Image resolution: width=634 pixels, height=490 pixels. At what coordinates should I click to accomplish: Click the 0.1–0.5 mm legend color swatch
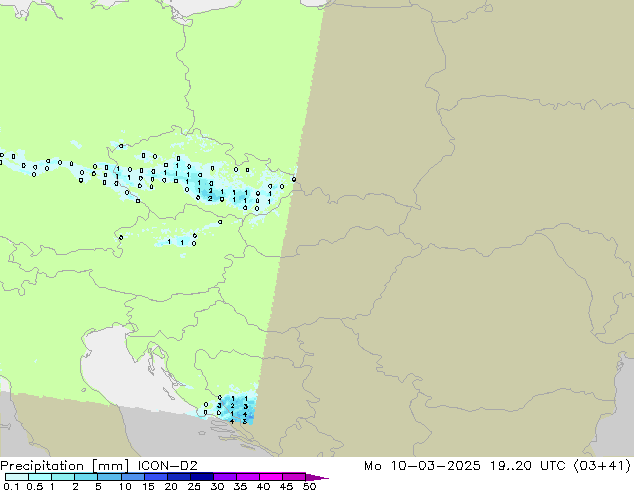point(17,477)
